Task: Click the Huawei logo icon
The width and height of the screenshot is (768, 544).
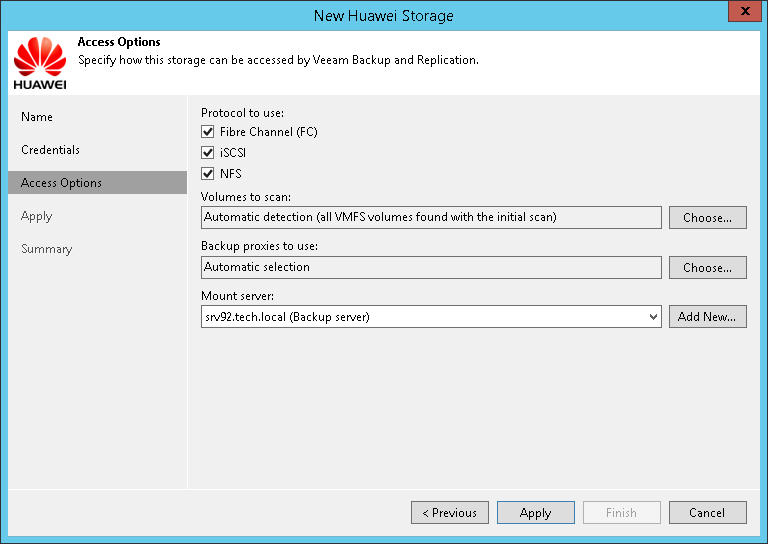Action: point(40,62)
